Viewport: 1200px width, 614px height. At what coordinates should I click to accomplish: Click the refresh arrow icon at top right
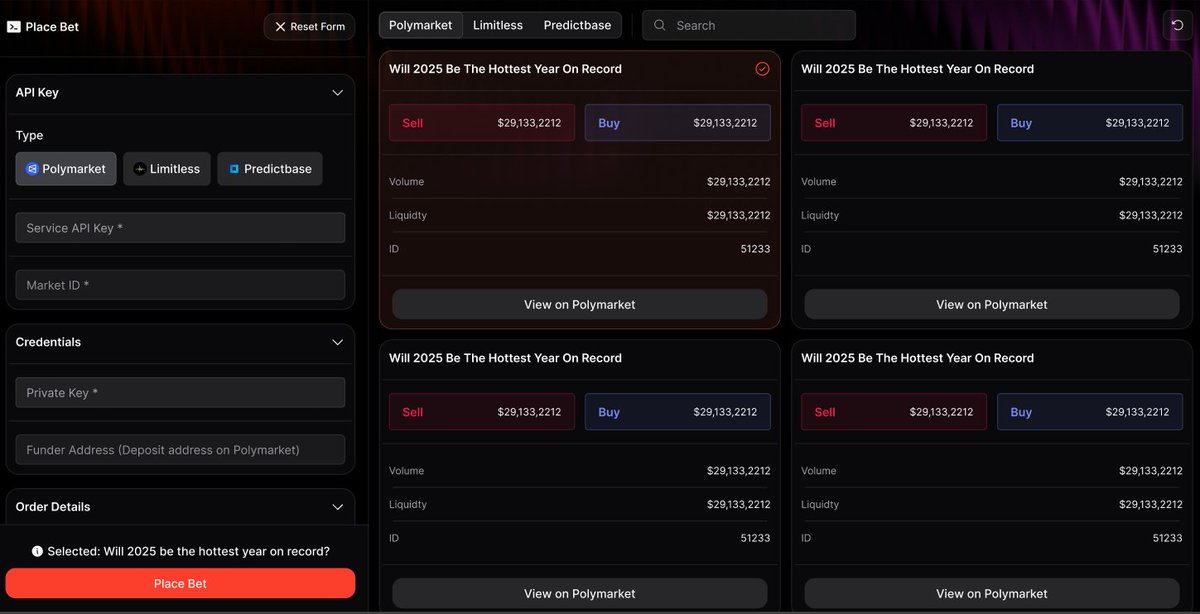click(1177, 25)
